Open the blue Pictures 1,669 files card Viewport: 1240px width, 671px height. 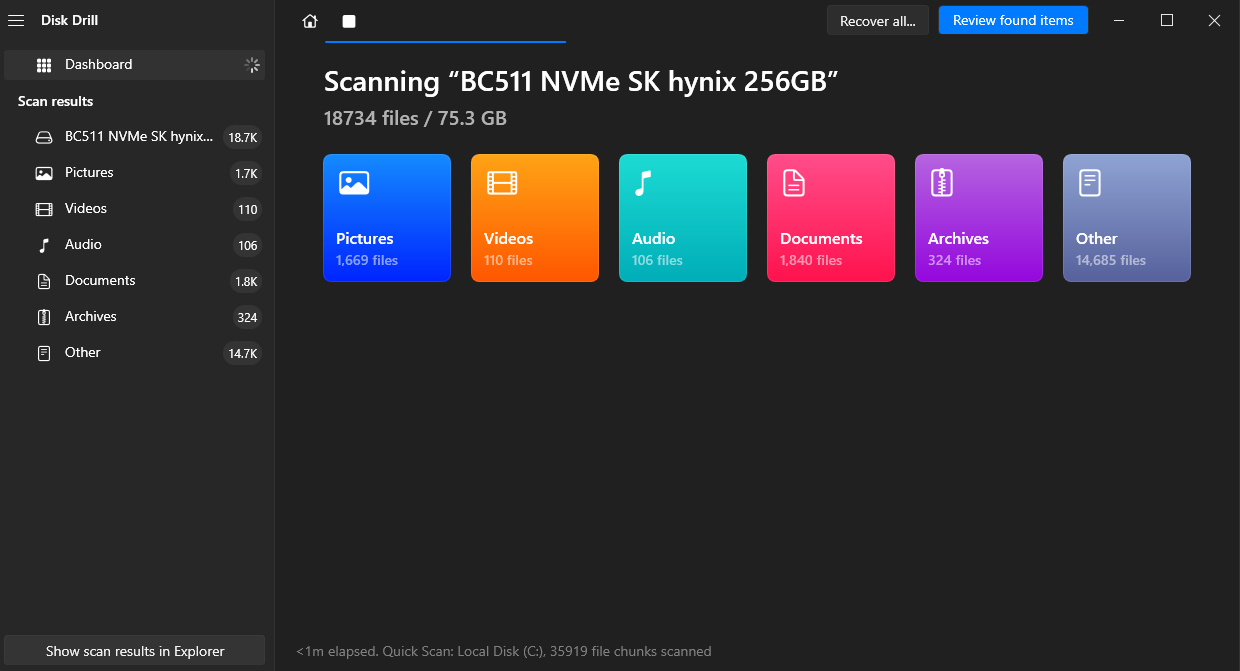tap(387, 218)
